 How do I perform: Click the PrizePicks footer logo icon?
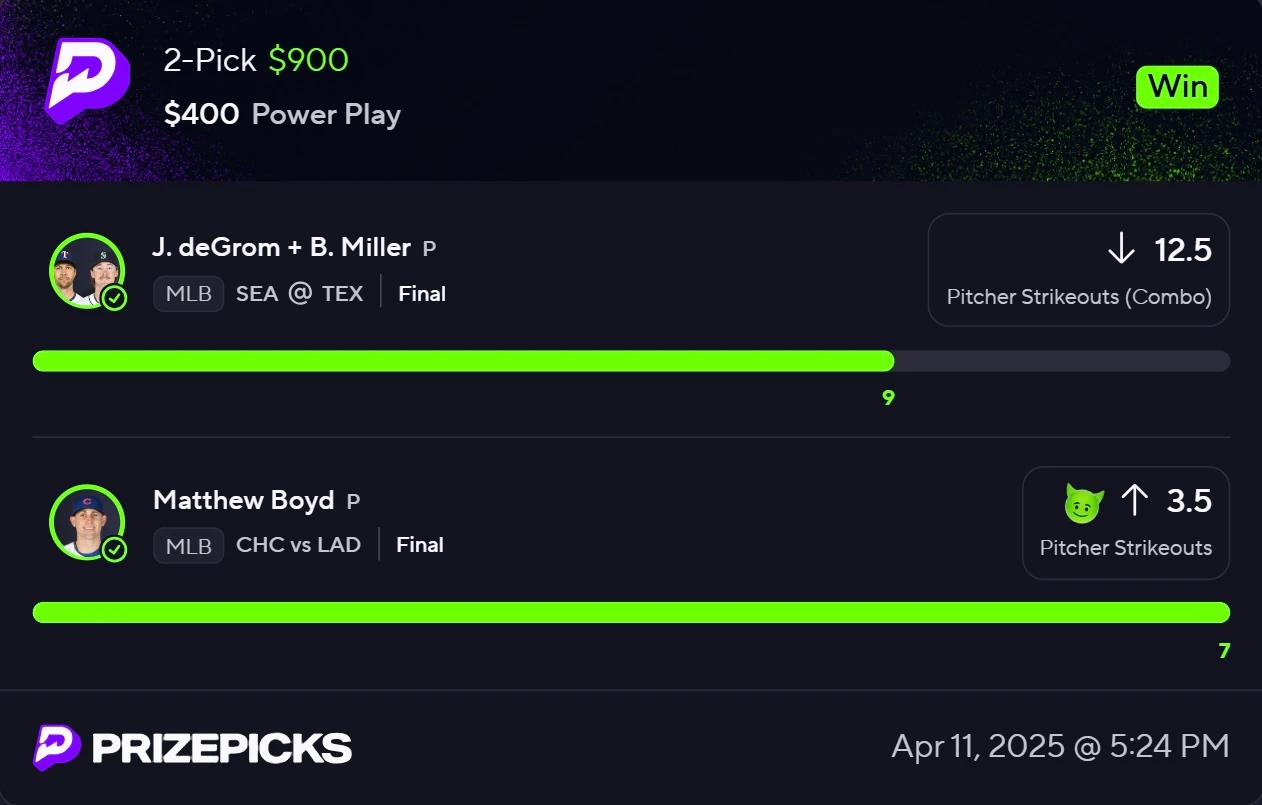tap(57, 747)
